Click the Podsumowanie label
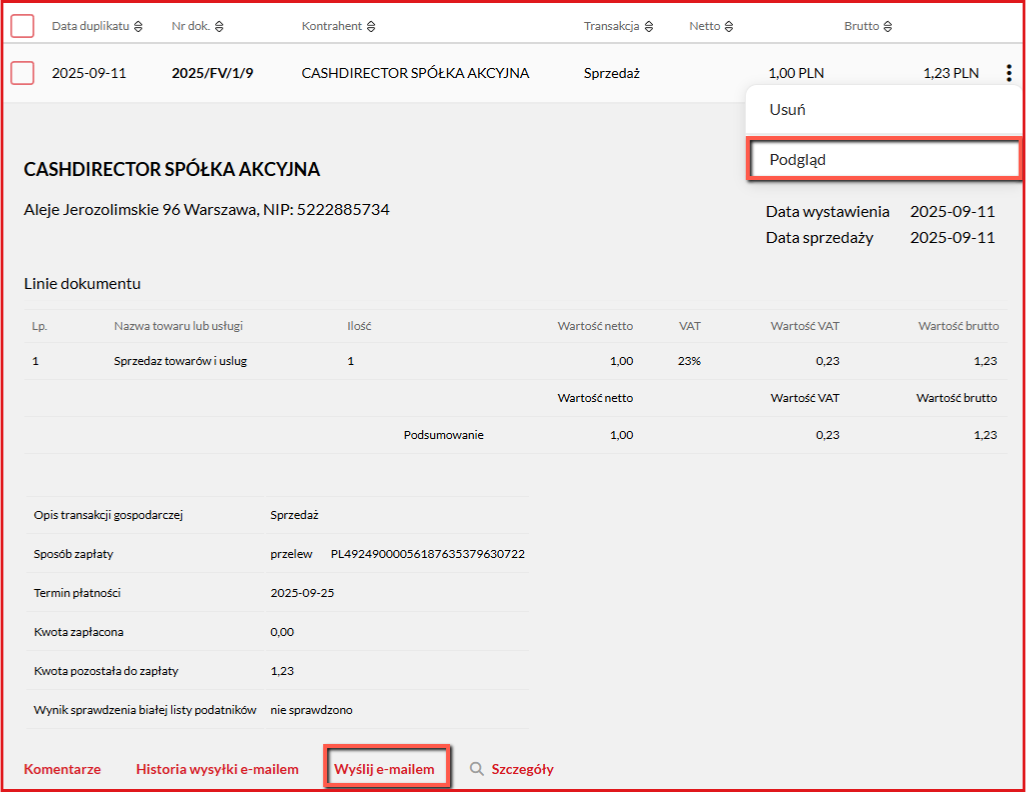The height and width of the screenshot is (792, 1026). (x=444, y=435)
